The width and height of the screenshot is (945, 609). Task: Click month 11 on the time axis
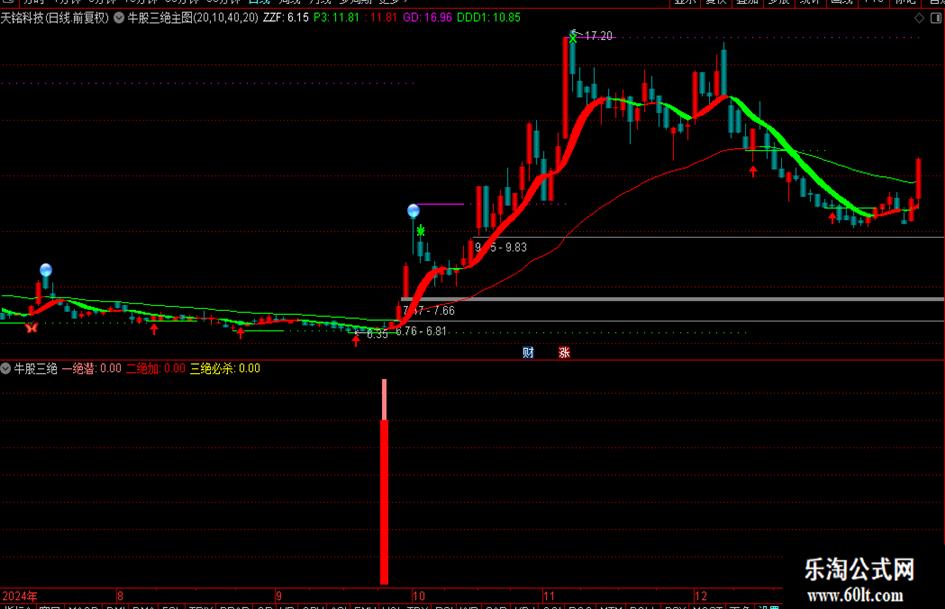pyautogui.click(x=548, y=596)
